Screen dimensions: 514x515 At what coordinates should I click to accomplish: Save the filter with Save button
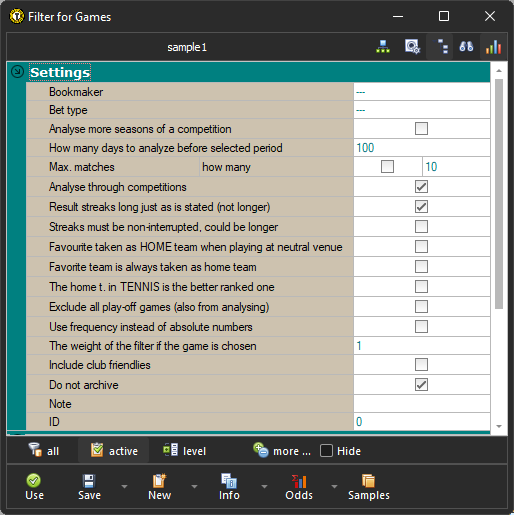point(89,487)
